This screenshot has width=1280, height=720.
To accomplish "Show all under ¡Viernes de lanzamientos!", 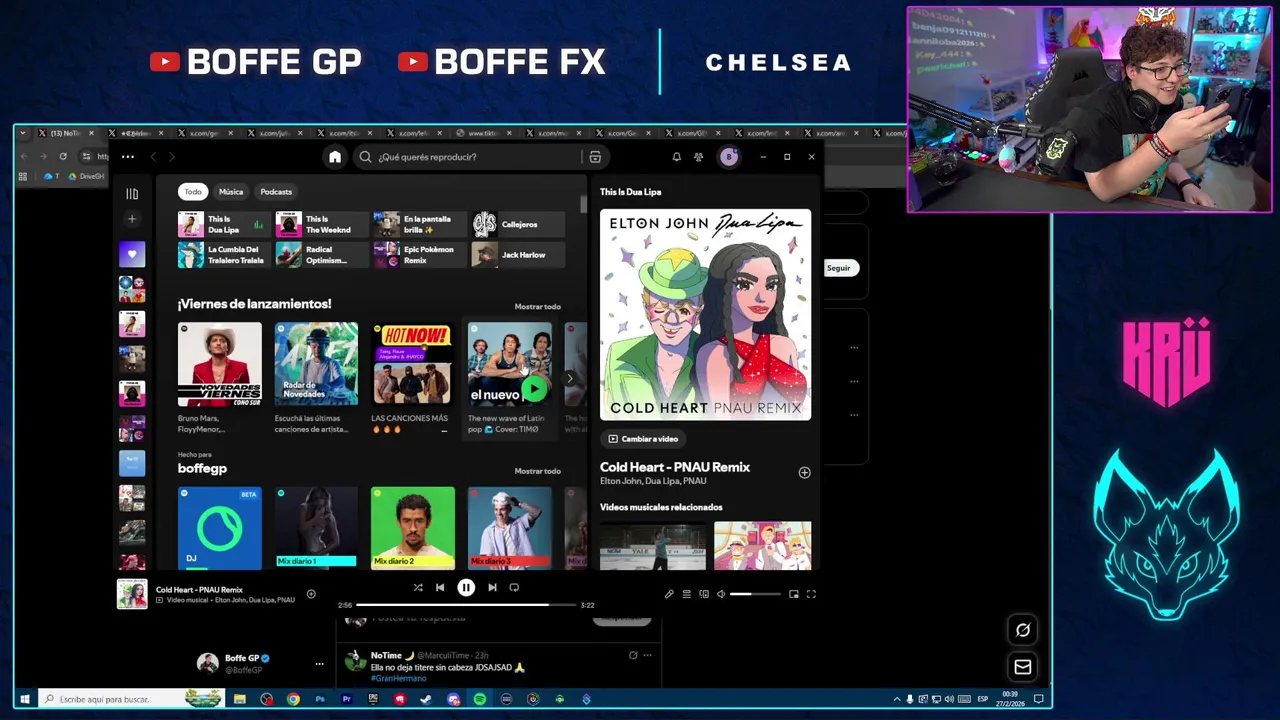I will coord(538,307).
